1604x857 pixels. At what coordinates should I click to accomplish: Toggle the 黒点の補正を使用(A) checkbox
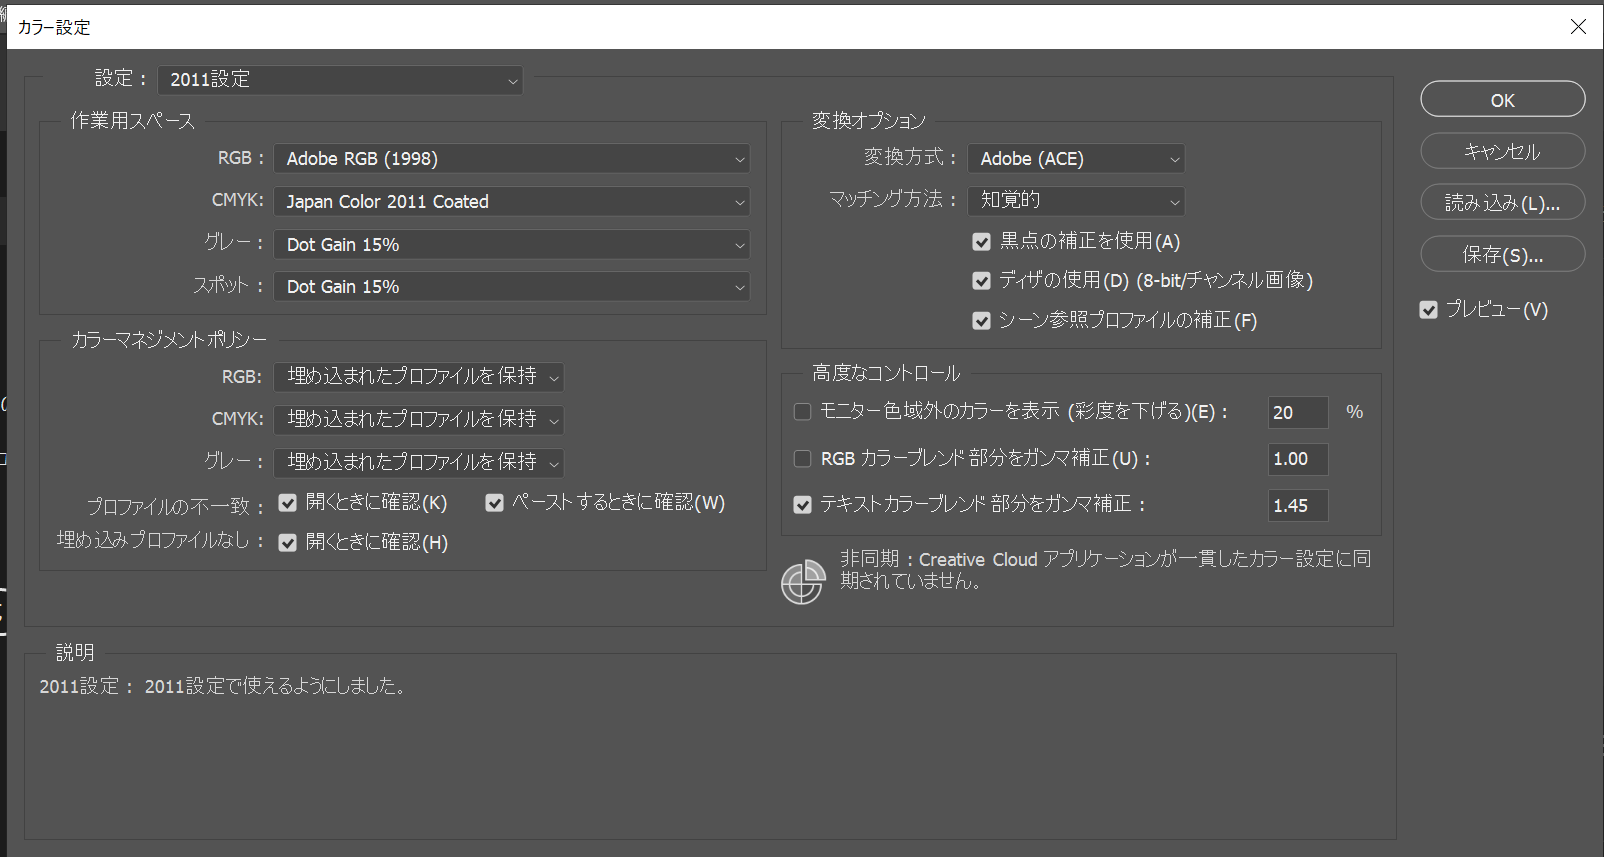(981, 242)
